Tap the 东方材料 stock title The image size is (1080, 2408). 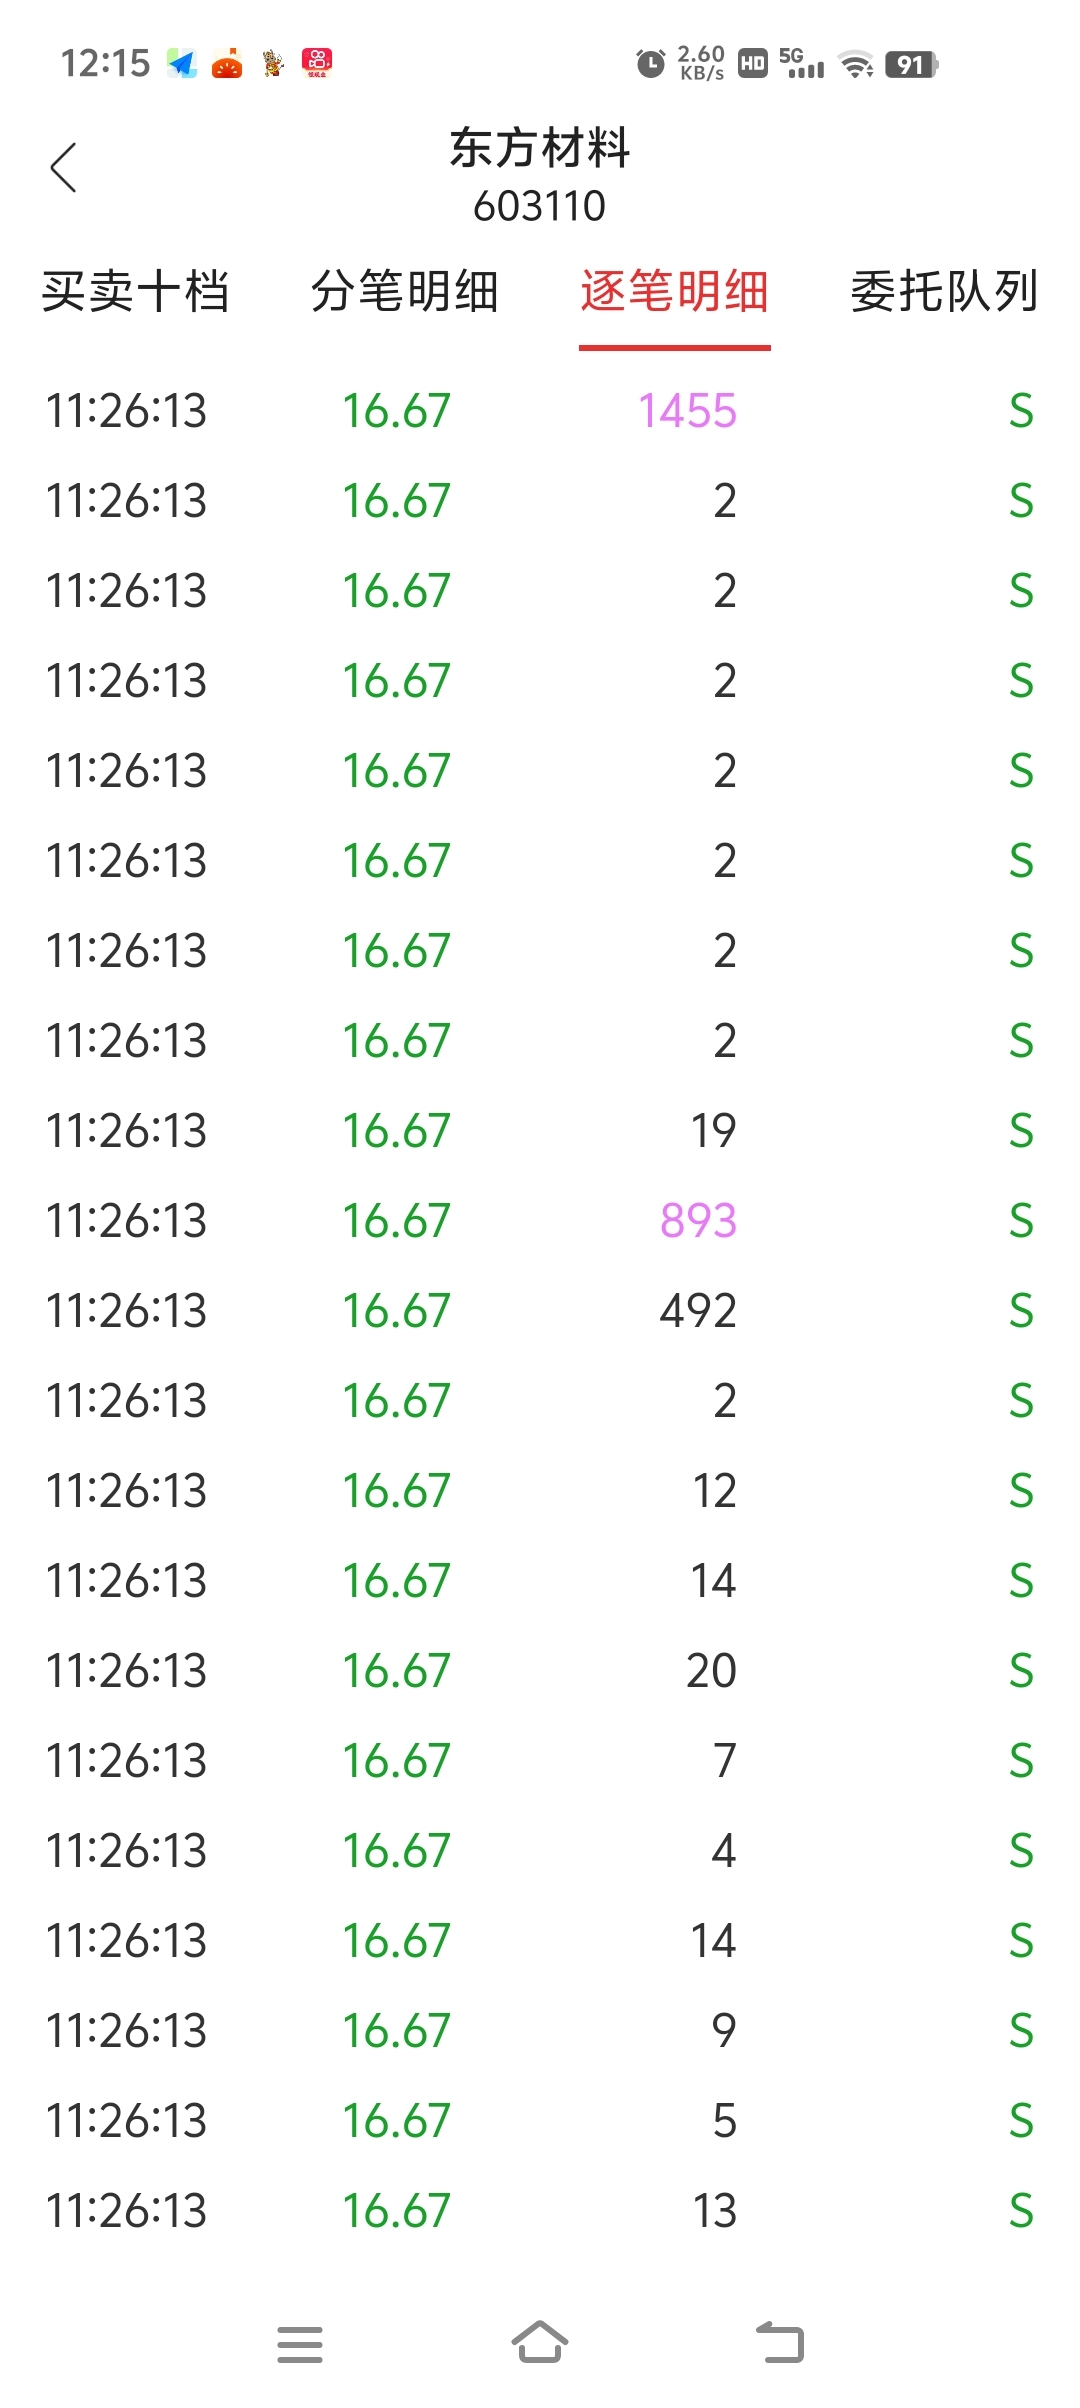click(540, 148)
